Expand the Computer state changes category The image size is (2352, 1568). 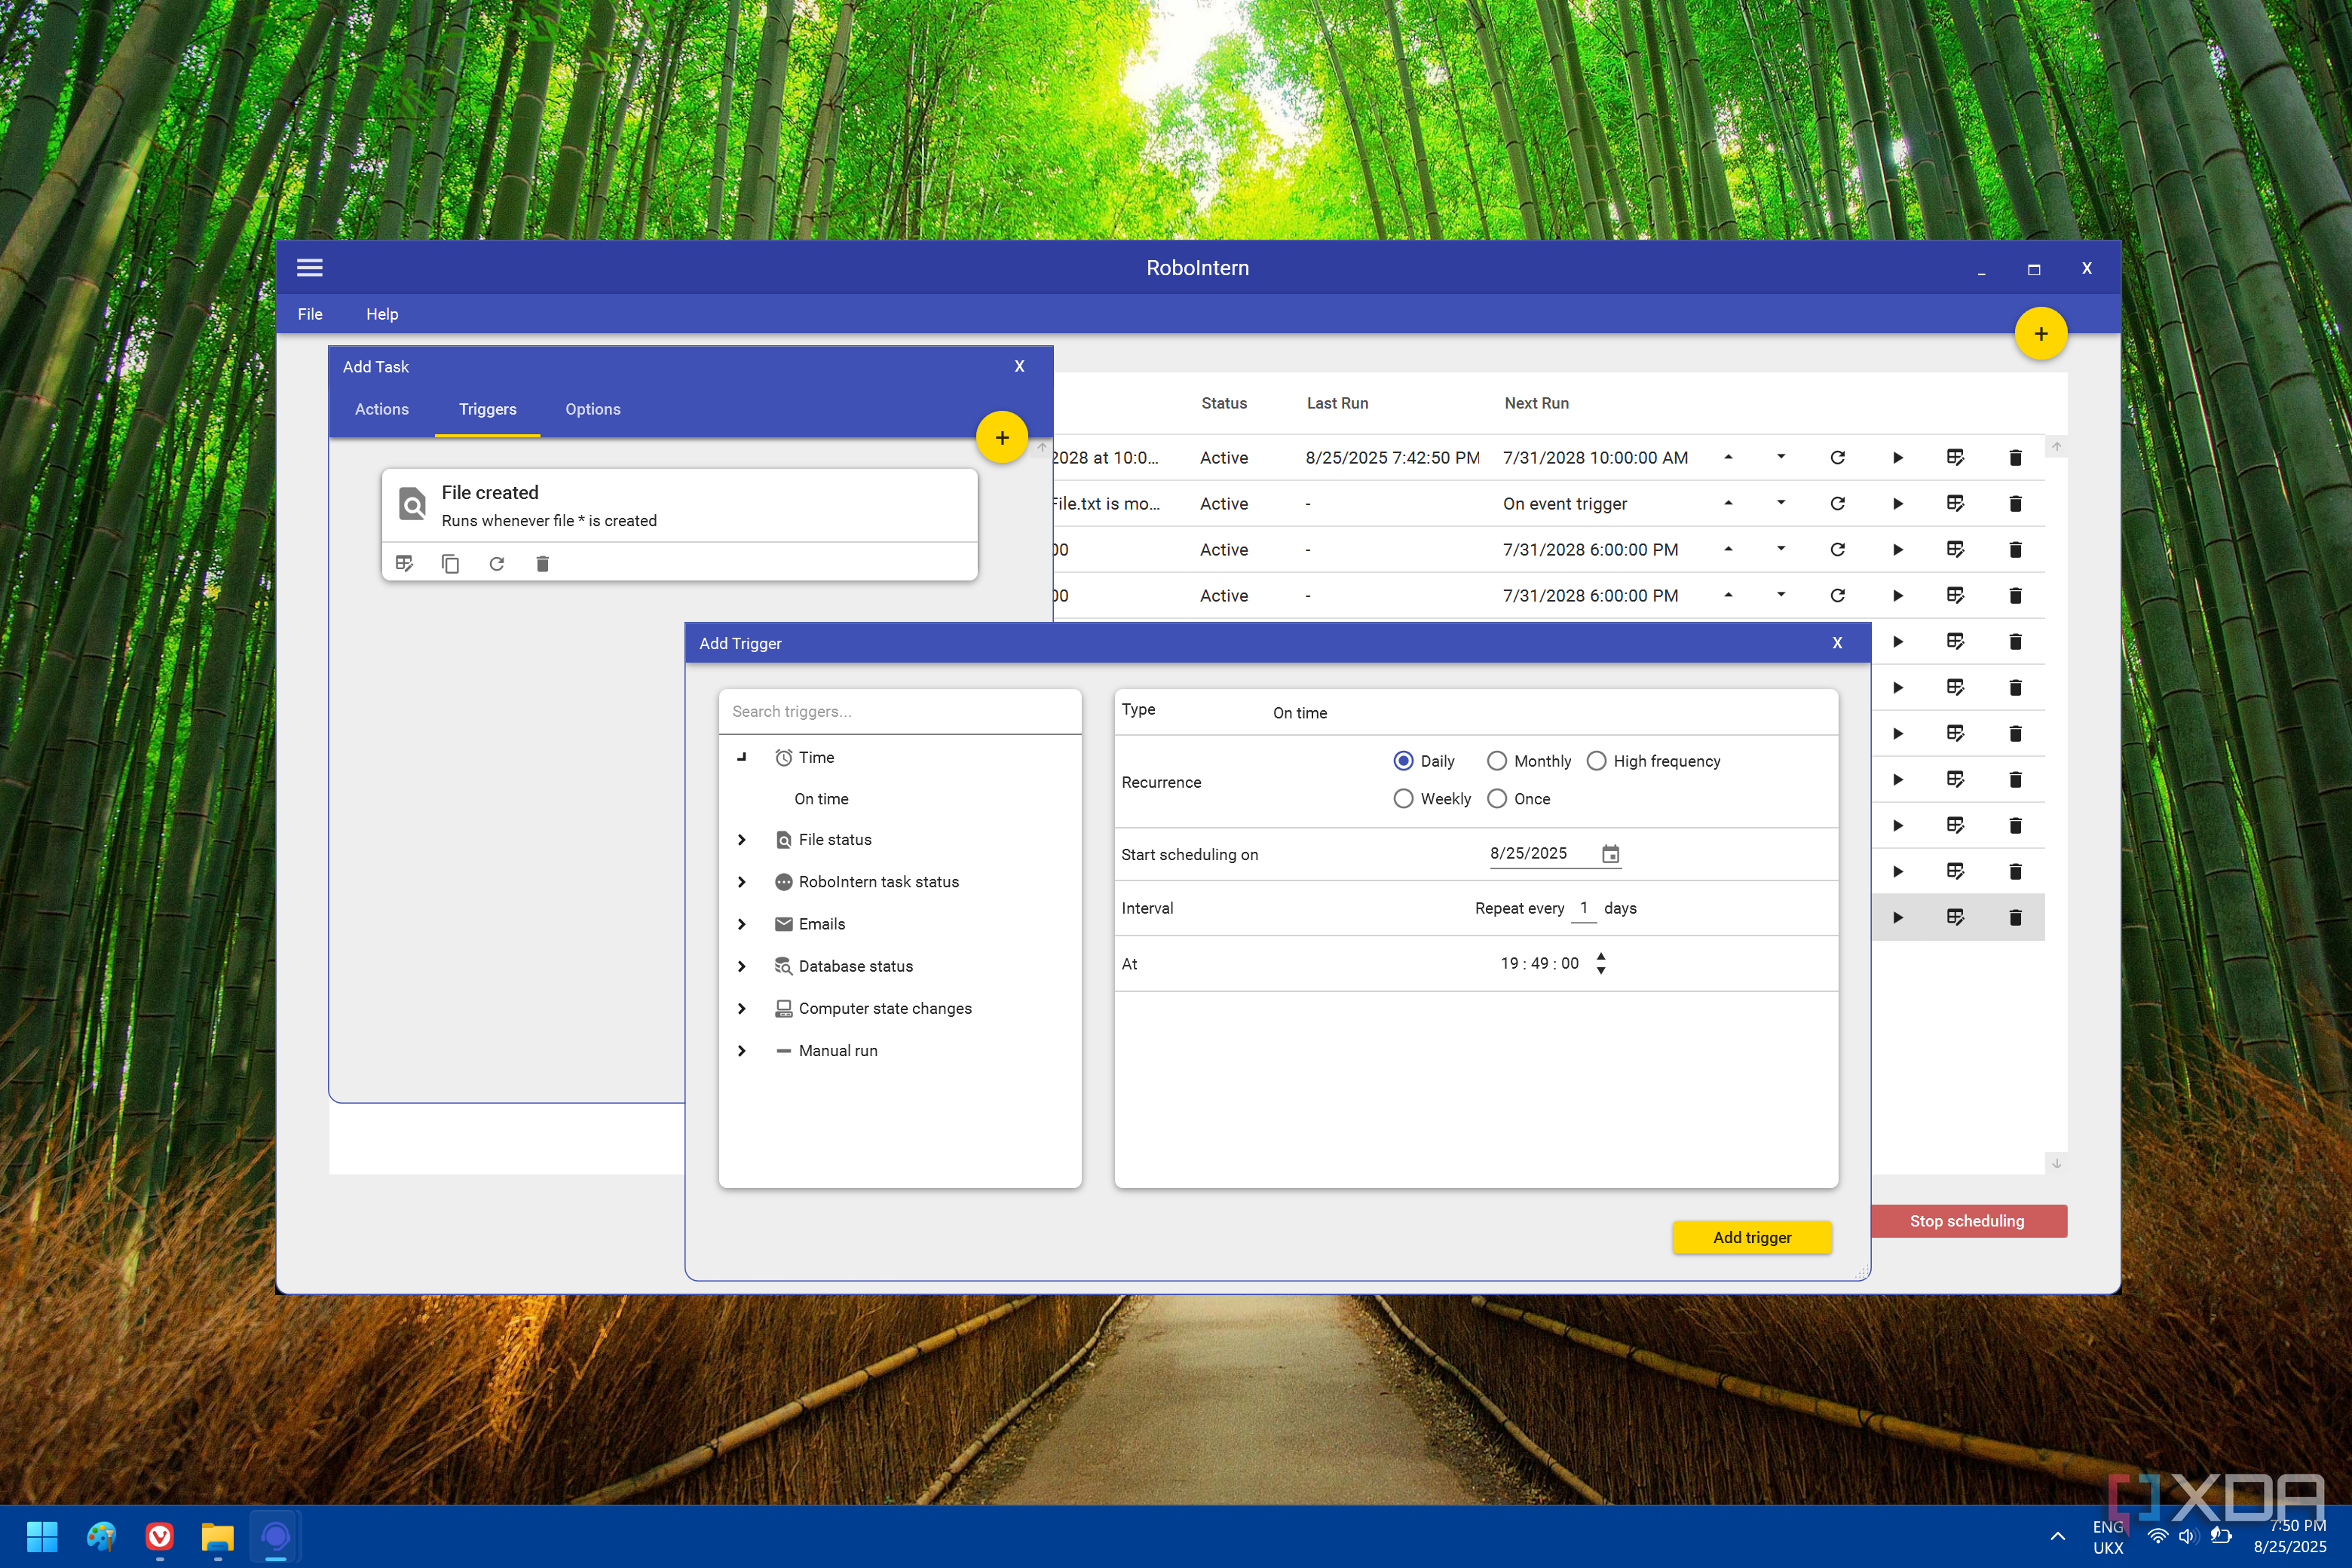pos(742,1008)
